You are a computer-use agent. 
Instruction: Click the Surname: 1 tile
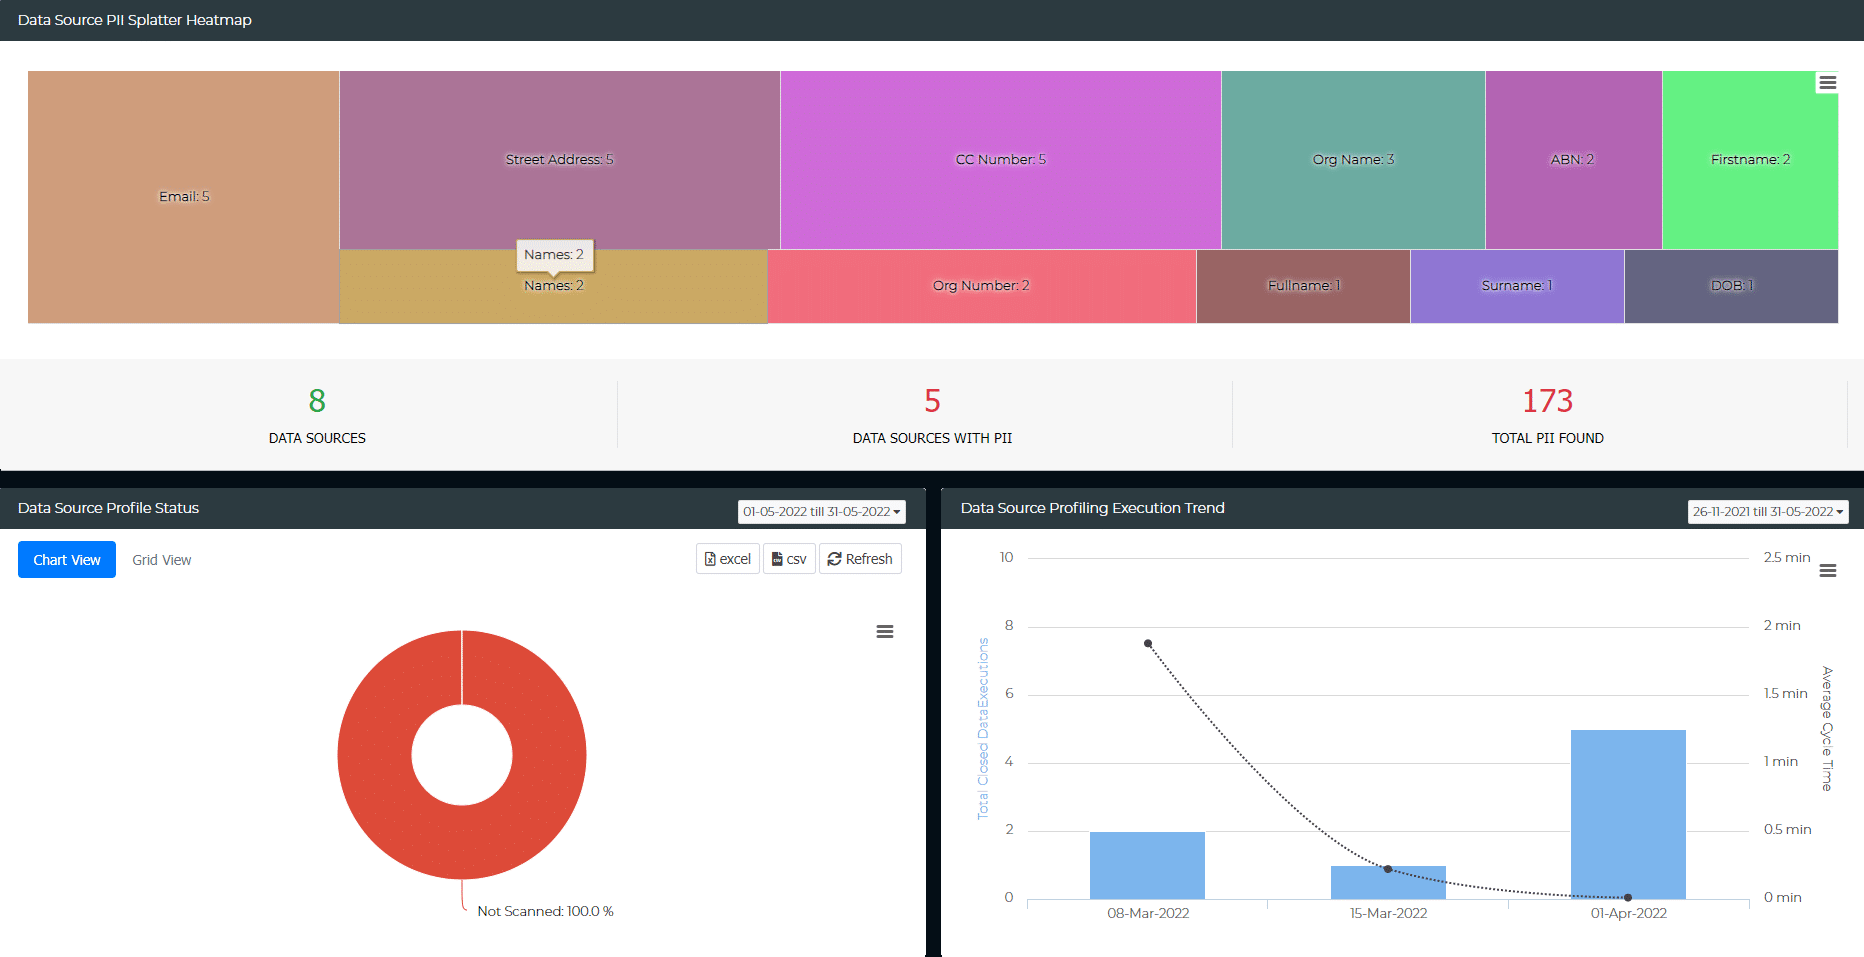click(1517, 286)
